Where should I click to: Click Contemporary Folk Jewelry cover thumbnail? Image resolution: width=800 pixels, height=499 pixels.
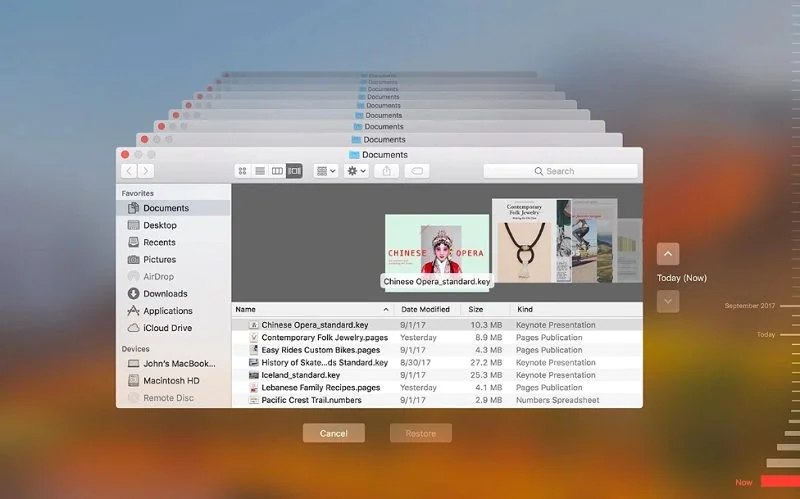[524, 240]
